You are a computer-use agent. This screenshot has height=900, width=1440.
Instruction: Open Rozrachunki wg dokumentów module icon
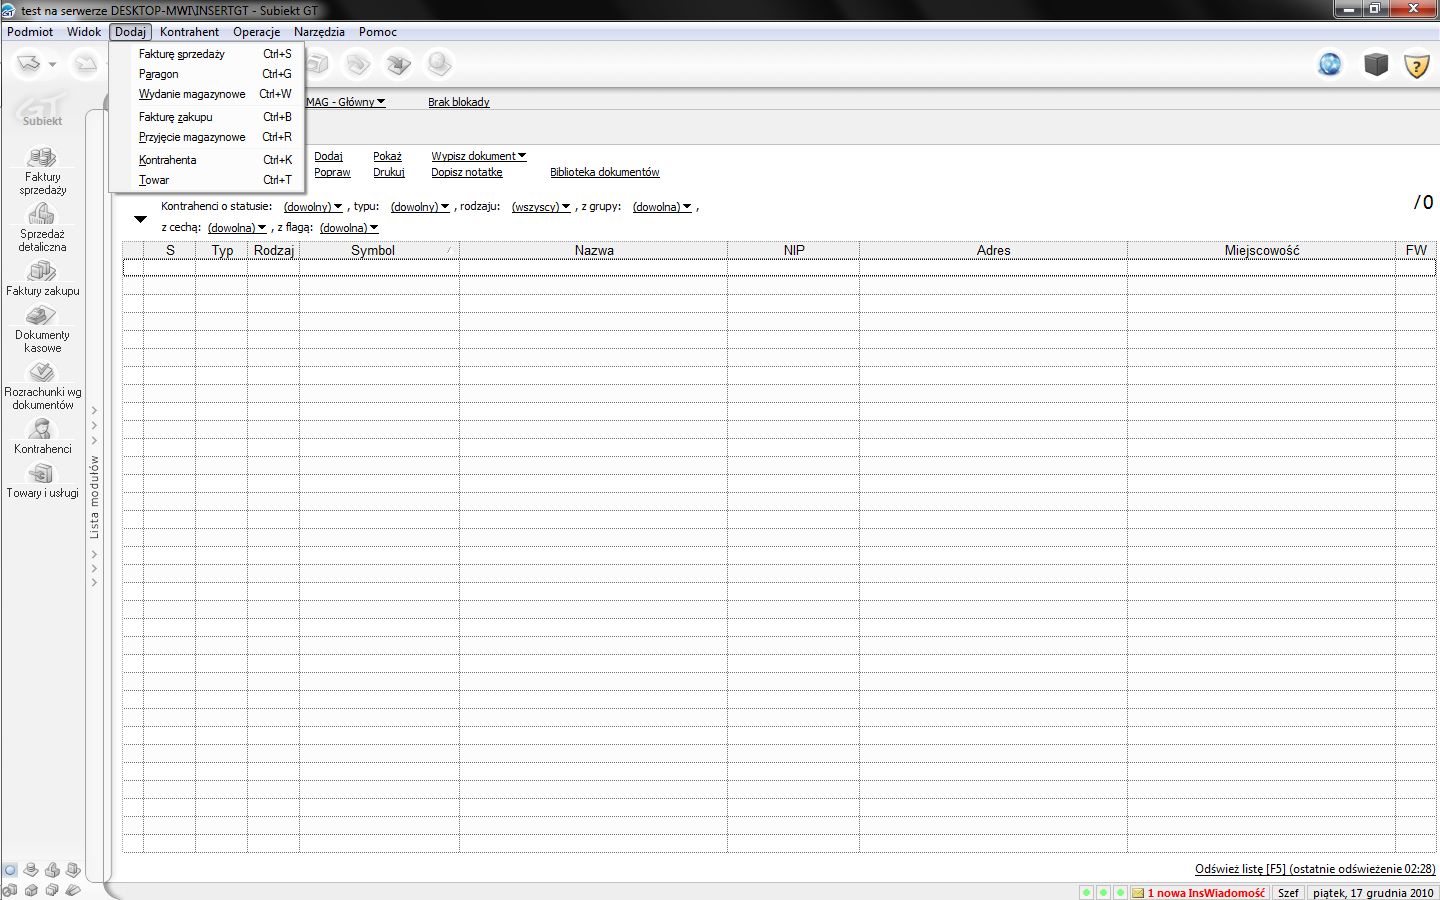[x=42, y=373]
